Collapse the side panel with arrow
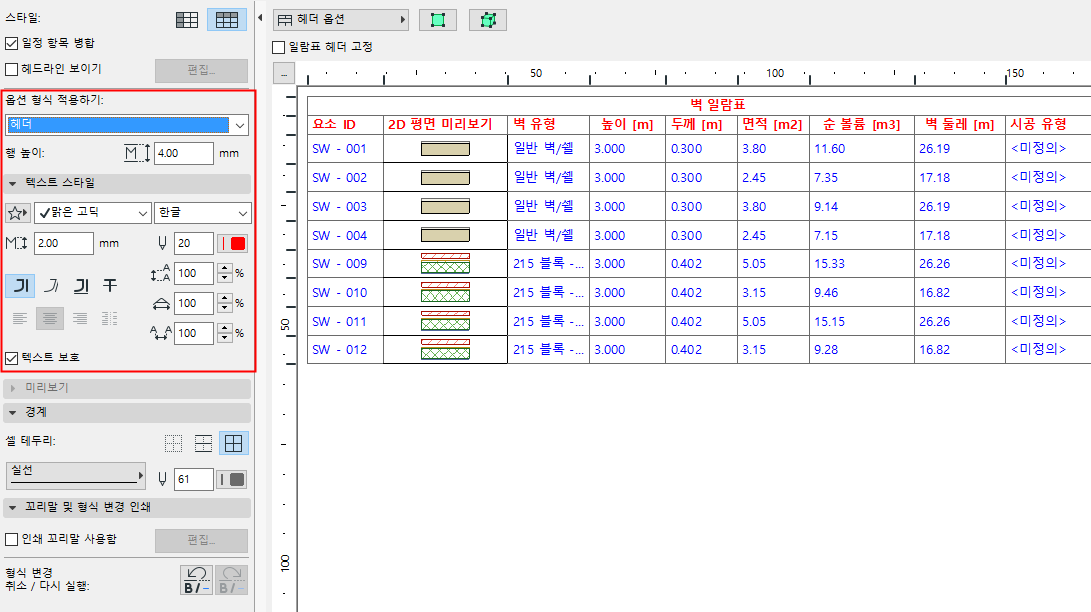Viewport: 1091px width, 612px height. click(x=260, y=18)
